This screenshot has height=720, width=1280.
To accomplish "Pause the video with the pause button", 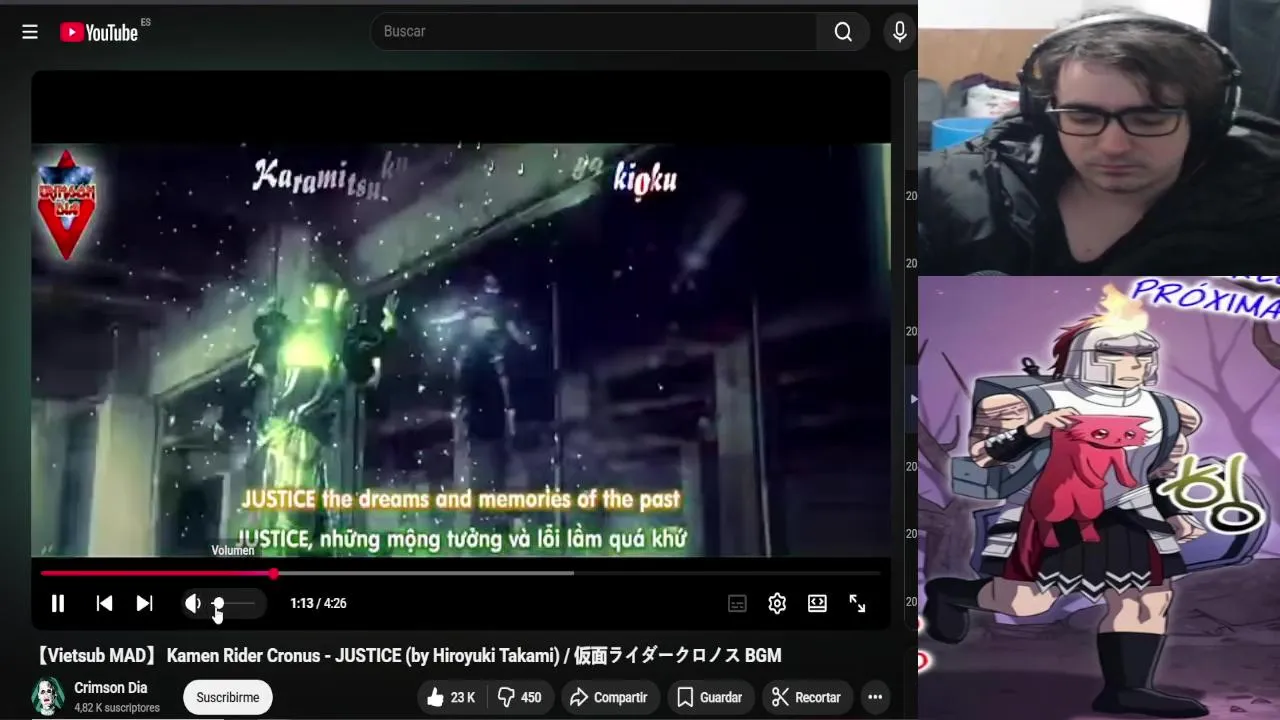I will pyautogui.click(x=58, y=603).
